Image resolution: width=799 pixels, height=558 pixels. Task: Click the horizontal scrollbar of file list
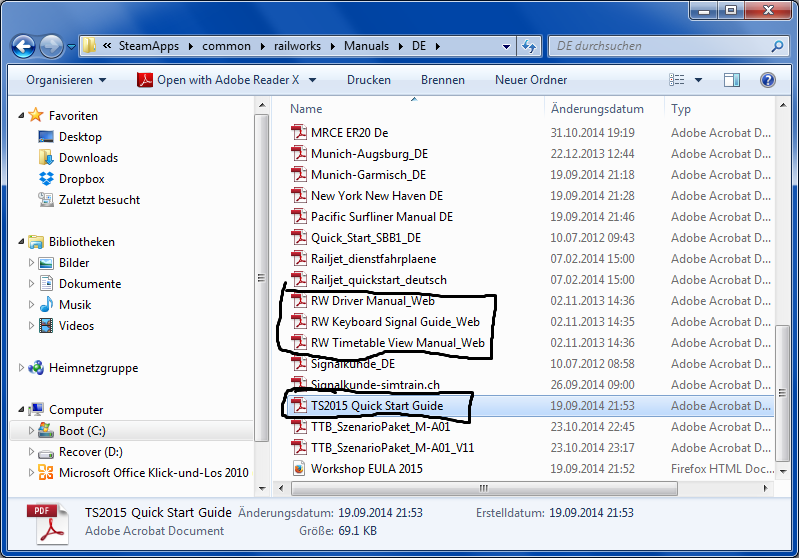[x=484, y=488]
